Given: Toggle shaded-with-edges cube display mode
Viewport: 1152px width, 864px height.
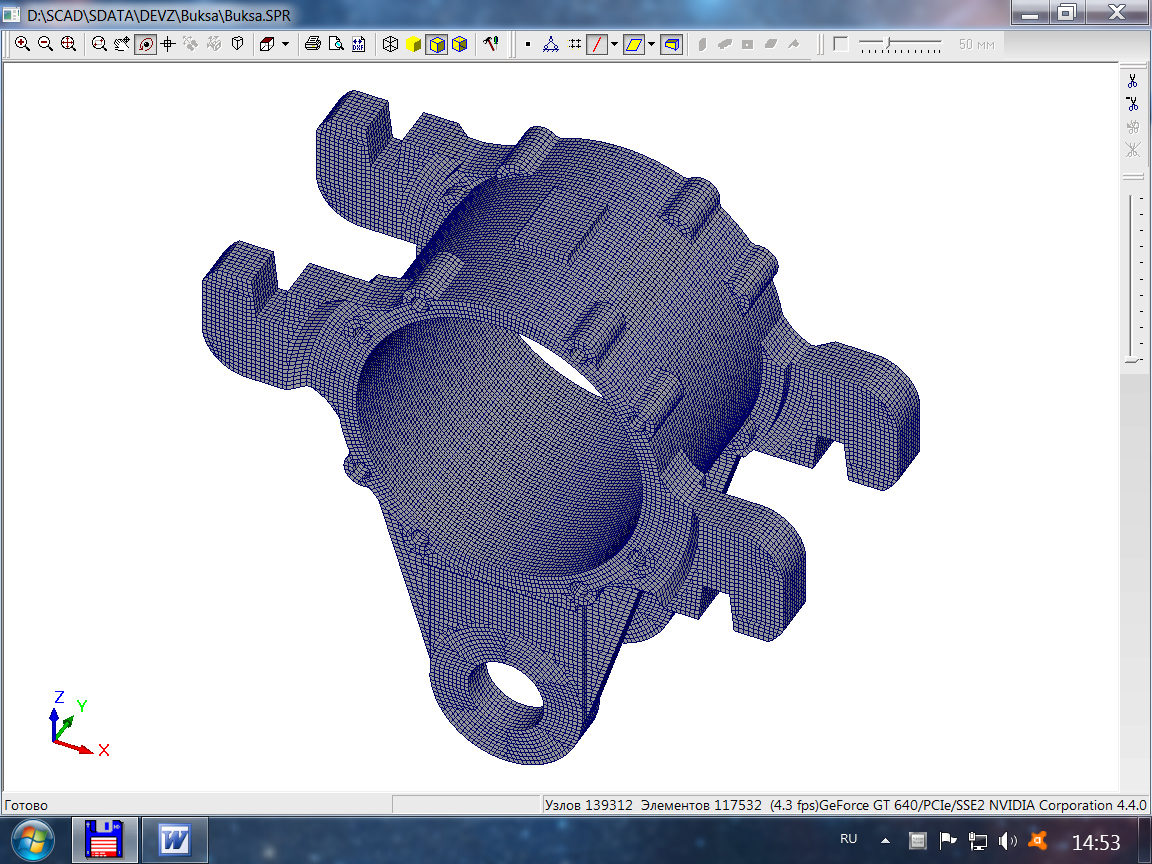Looking at the screenshot, I should (437, 44).
